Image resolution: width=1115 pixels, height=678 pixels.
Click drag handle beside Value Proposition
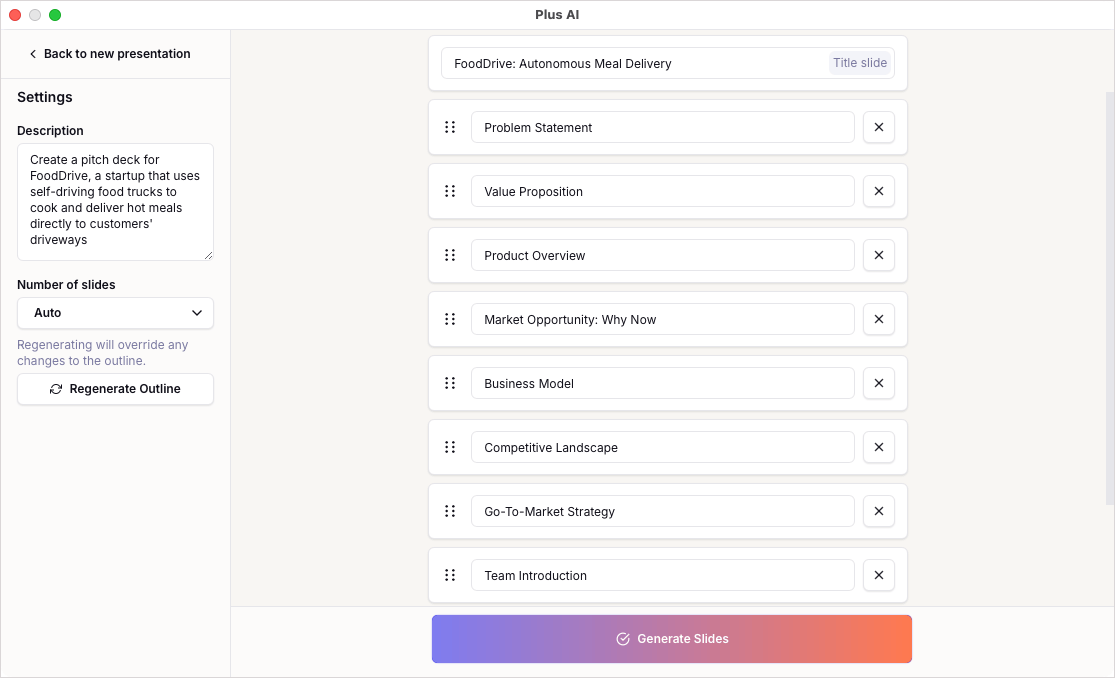pyautogui.click(x=450, y=191)
